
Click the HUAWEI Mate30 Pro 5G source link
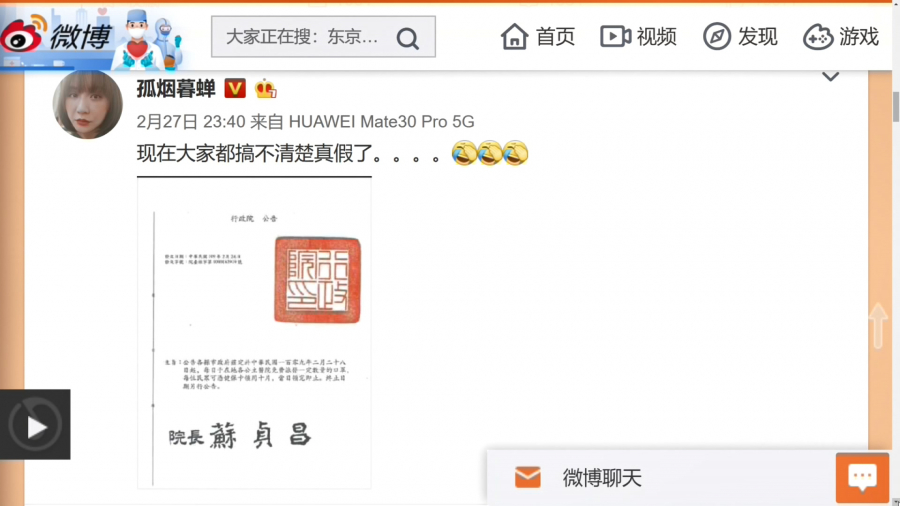pos(382,122)
